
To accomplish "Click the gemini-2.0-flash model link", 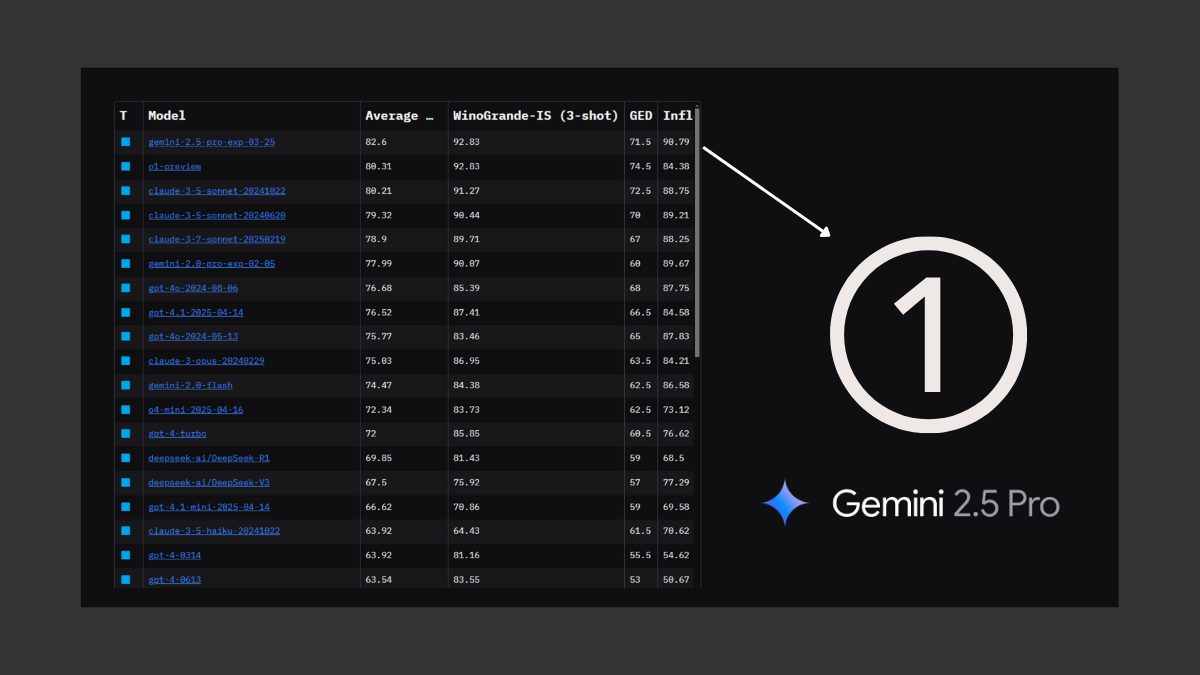I will tap(190, 385).
